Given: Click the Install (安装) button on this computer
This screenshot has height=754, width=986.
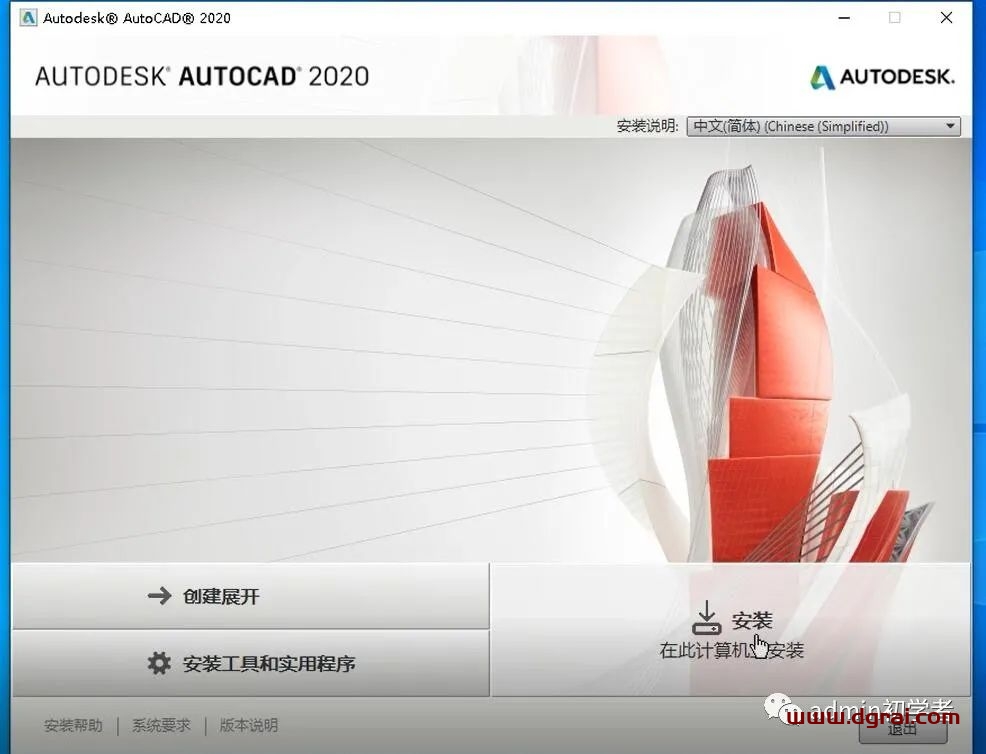Looking at the screenshot, I should pyautogui.click(x=731, y=630).
